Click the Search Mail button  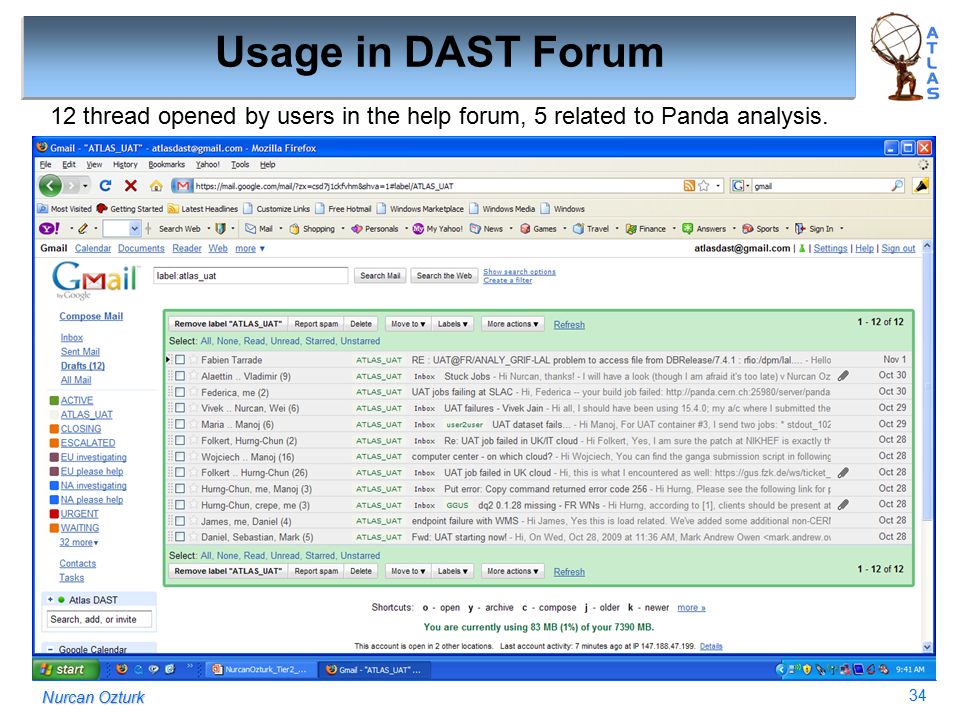point(380,276)
